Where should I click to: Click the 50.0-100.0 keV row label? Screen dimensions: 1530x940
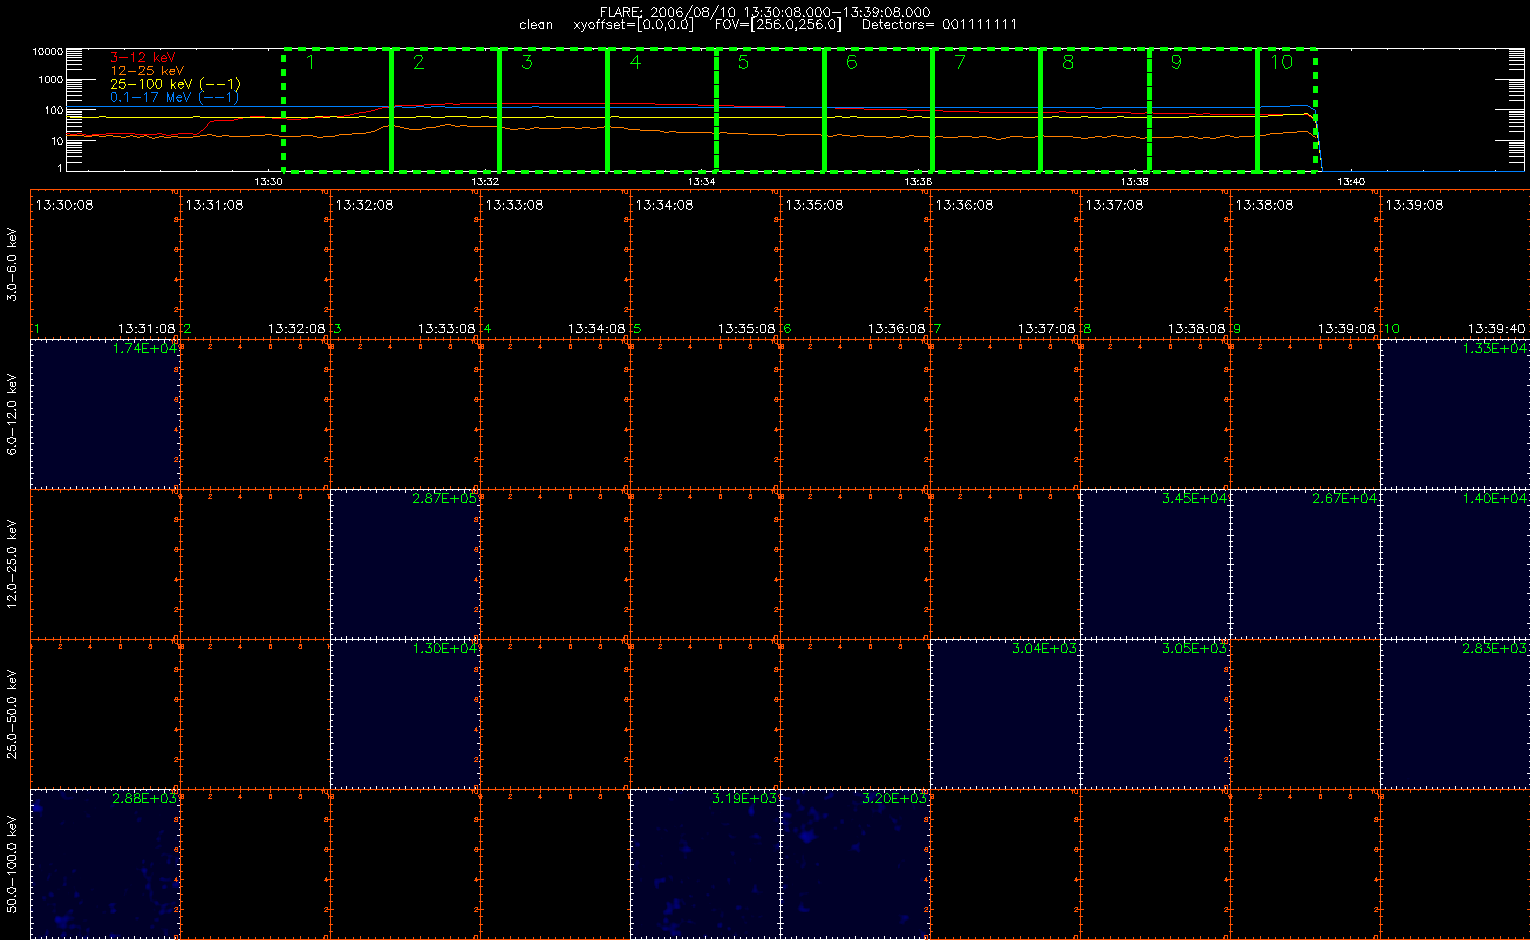pyautogui.click(x=12, y=864)
